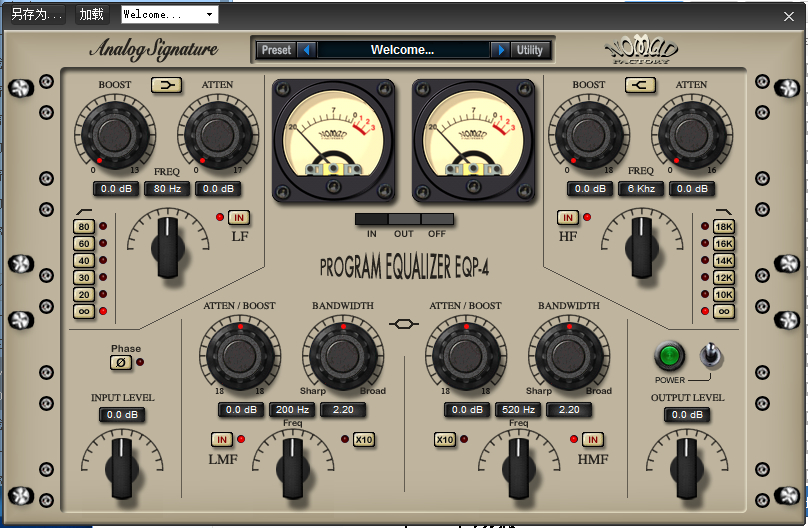Image resolution: width=808 pixels, height=528 pixels.
Task: Flip the metal toggle switch beside POWER
Action: point(711,355)
